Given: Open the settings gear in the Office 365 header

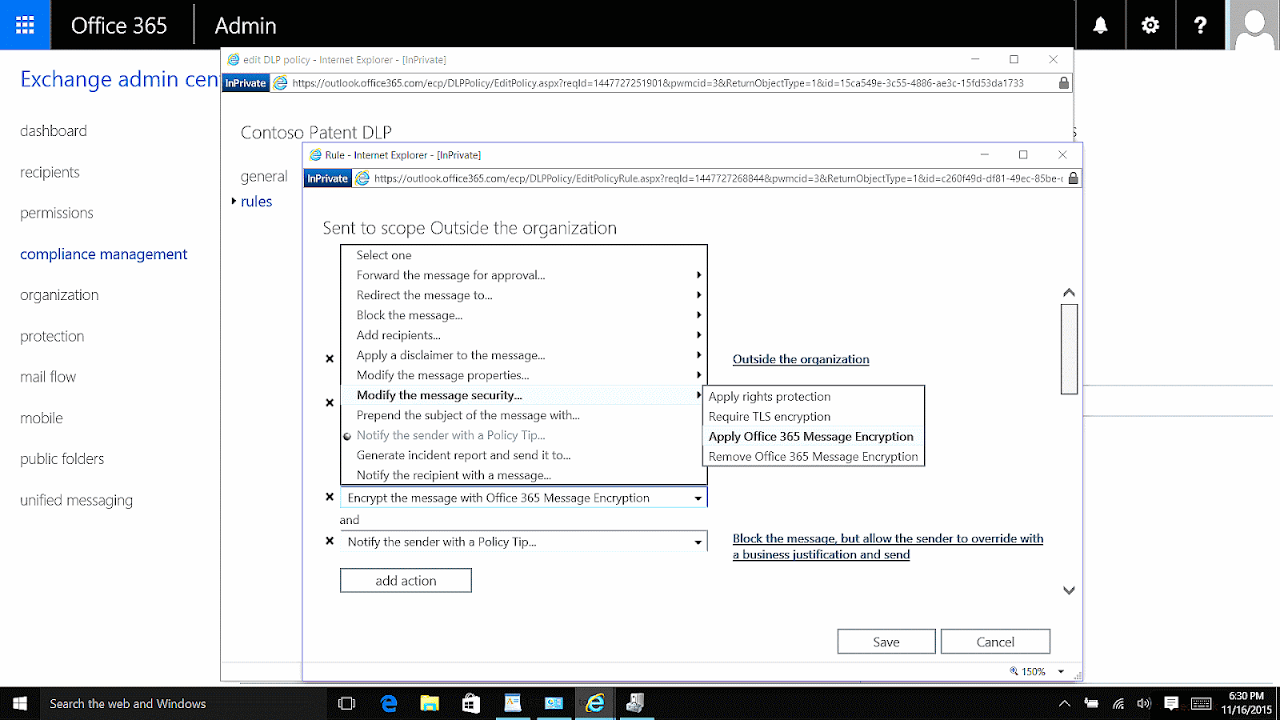Looking at the screenshot, I should click(x=1151, y=25).
